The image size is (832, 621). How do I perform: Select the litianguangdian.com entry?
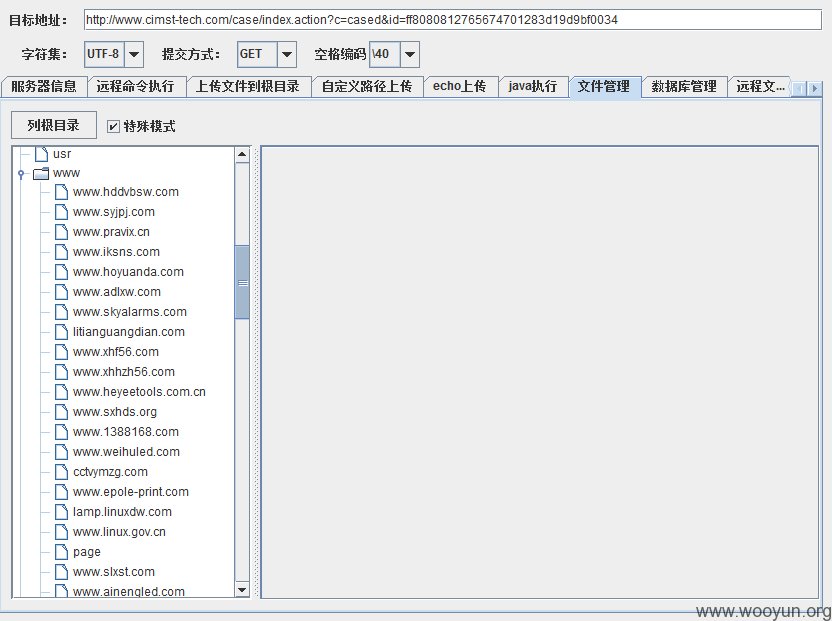pos(128,332)
